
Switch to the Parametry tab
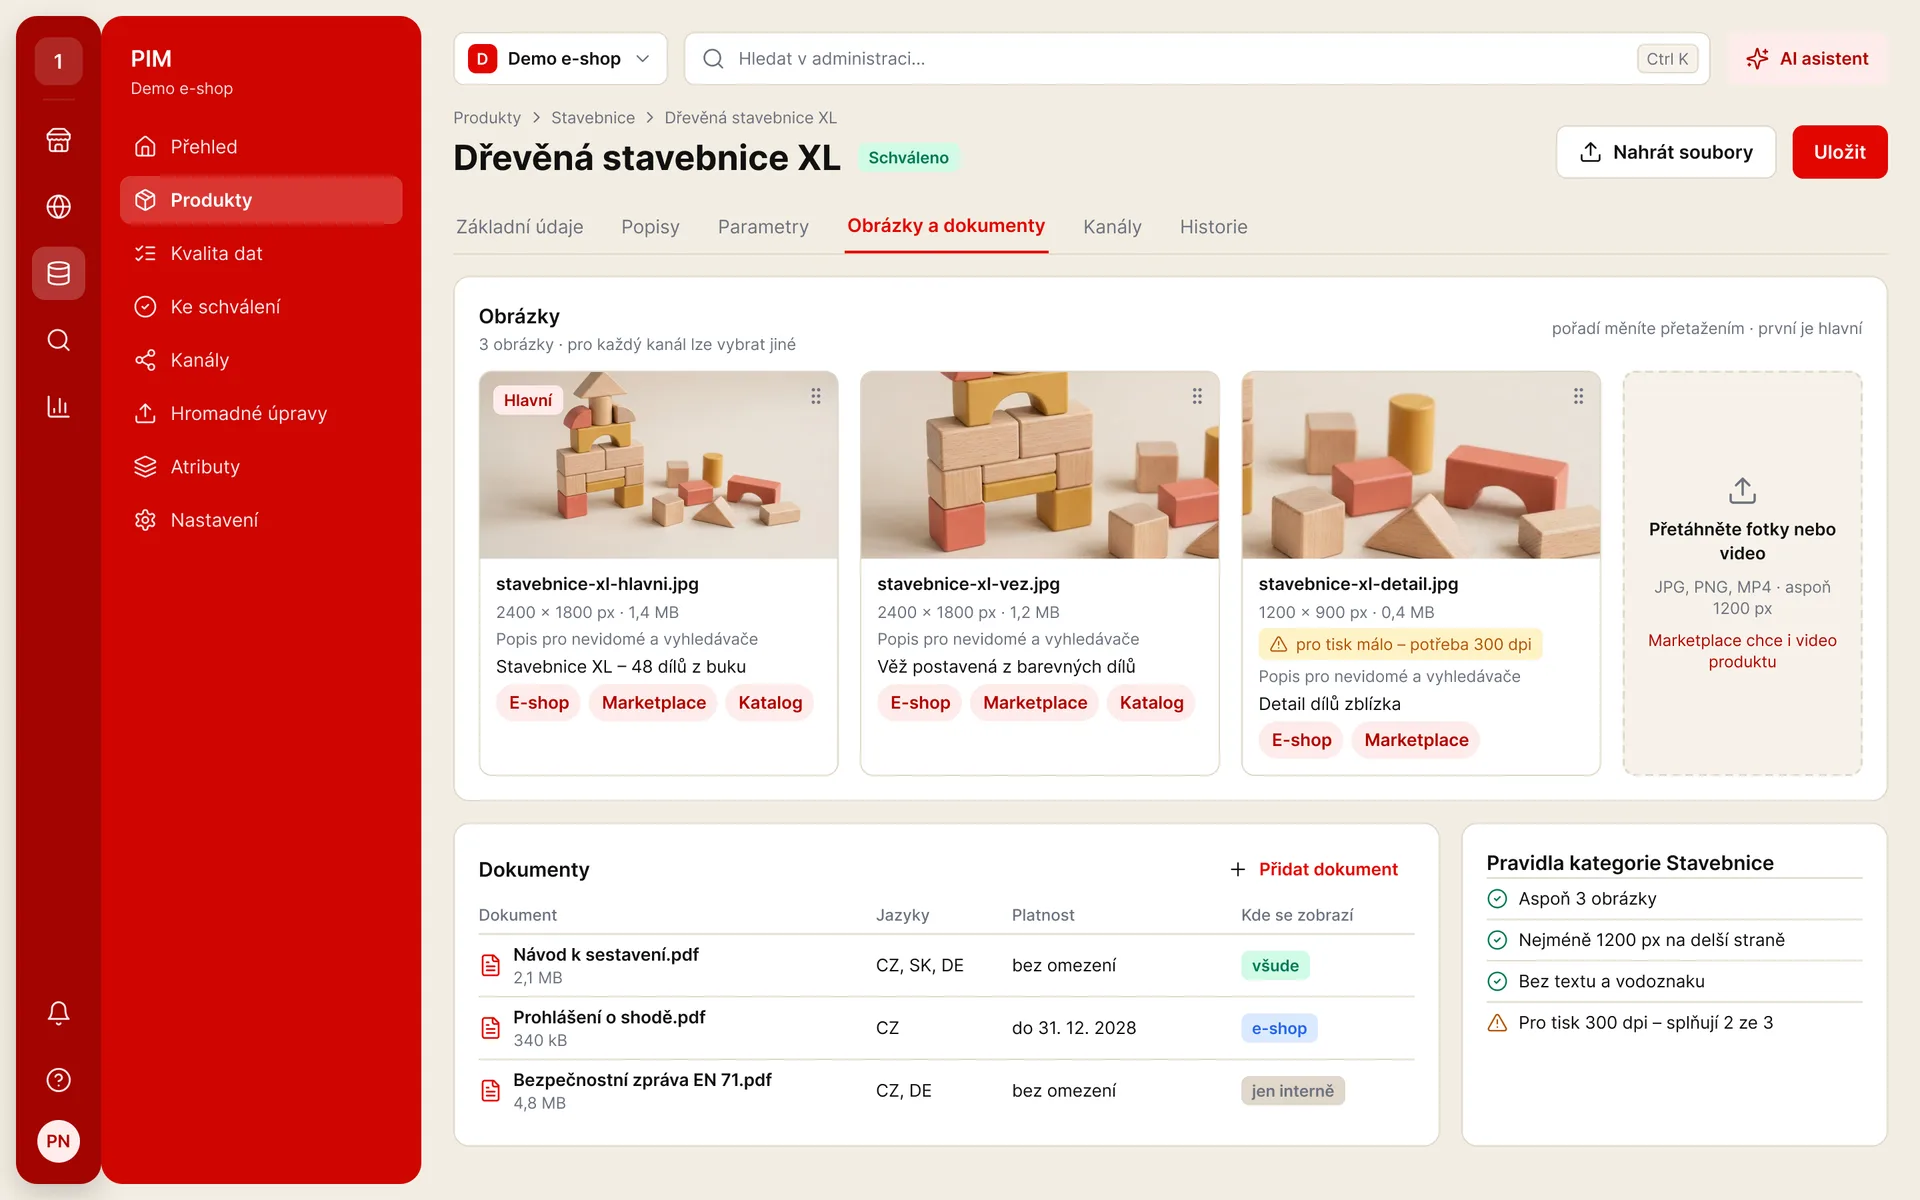point(763,227)
